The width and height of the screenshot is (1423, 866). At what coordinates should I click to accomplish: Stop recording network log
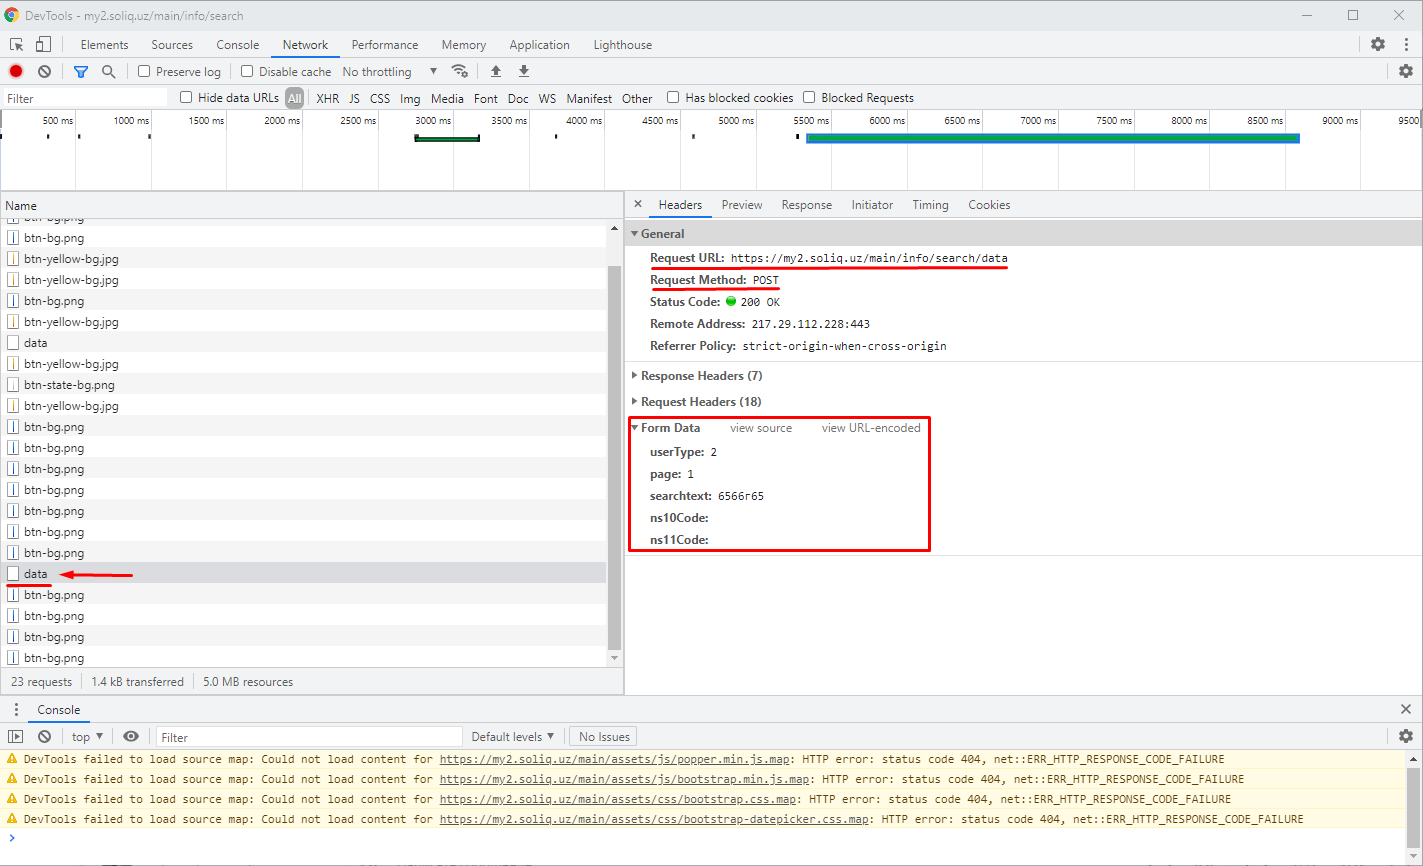(x=16, y=71)
